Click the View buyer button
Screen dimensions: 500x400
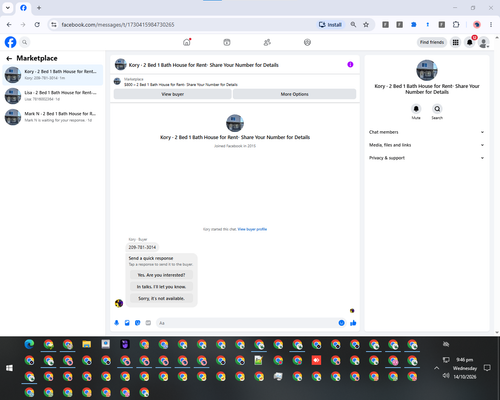172,94
